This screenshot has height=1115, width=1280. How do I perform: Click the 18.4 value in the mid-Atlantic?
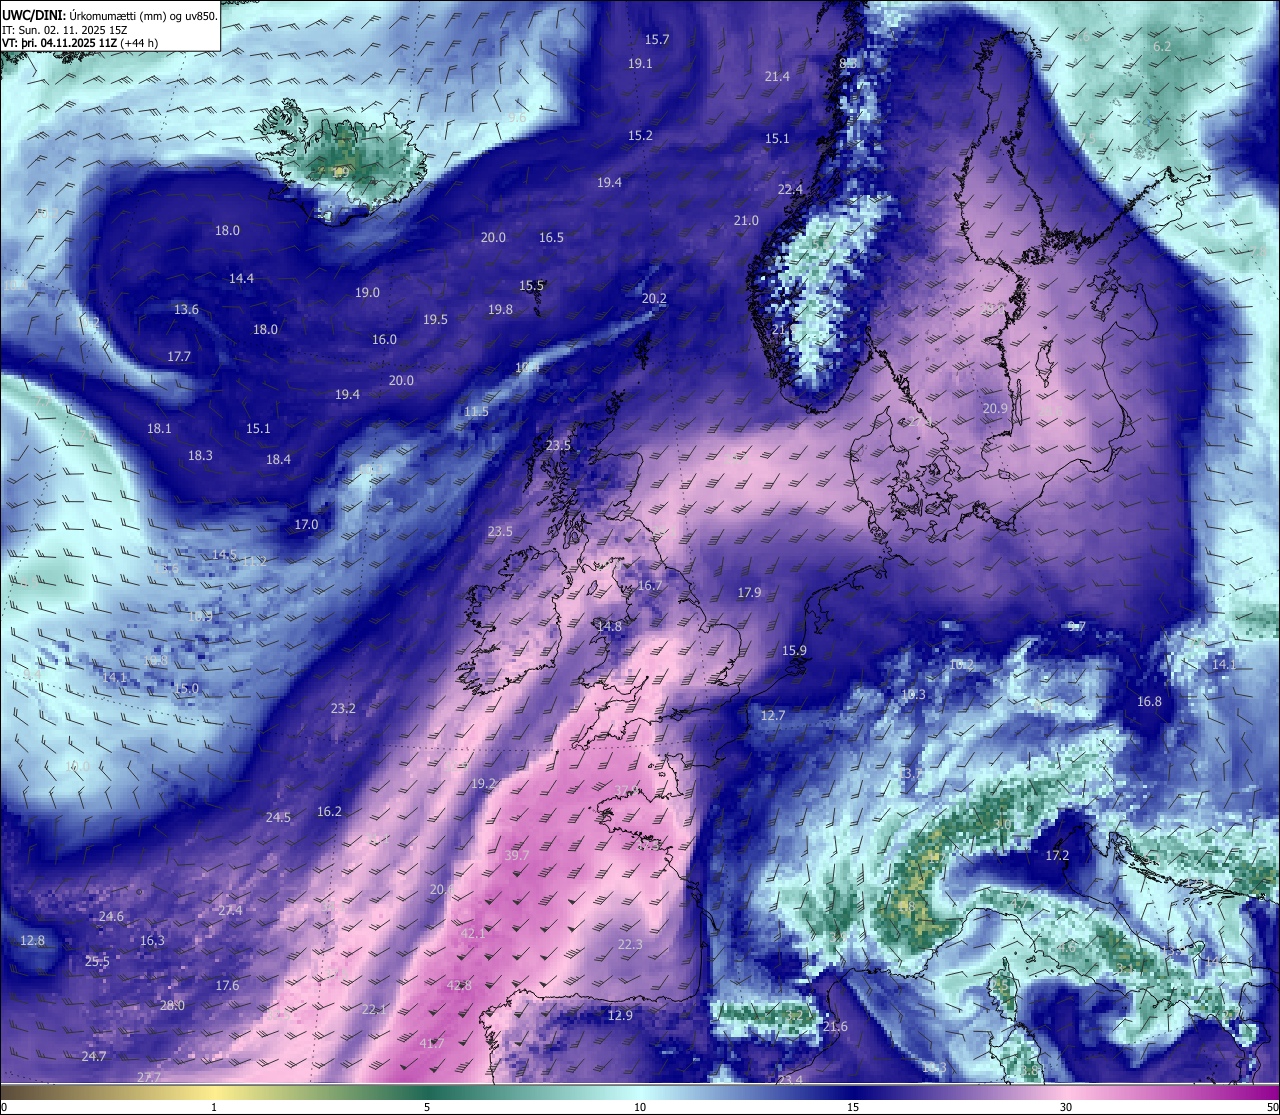278,459
